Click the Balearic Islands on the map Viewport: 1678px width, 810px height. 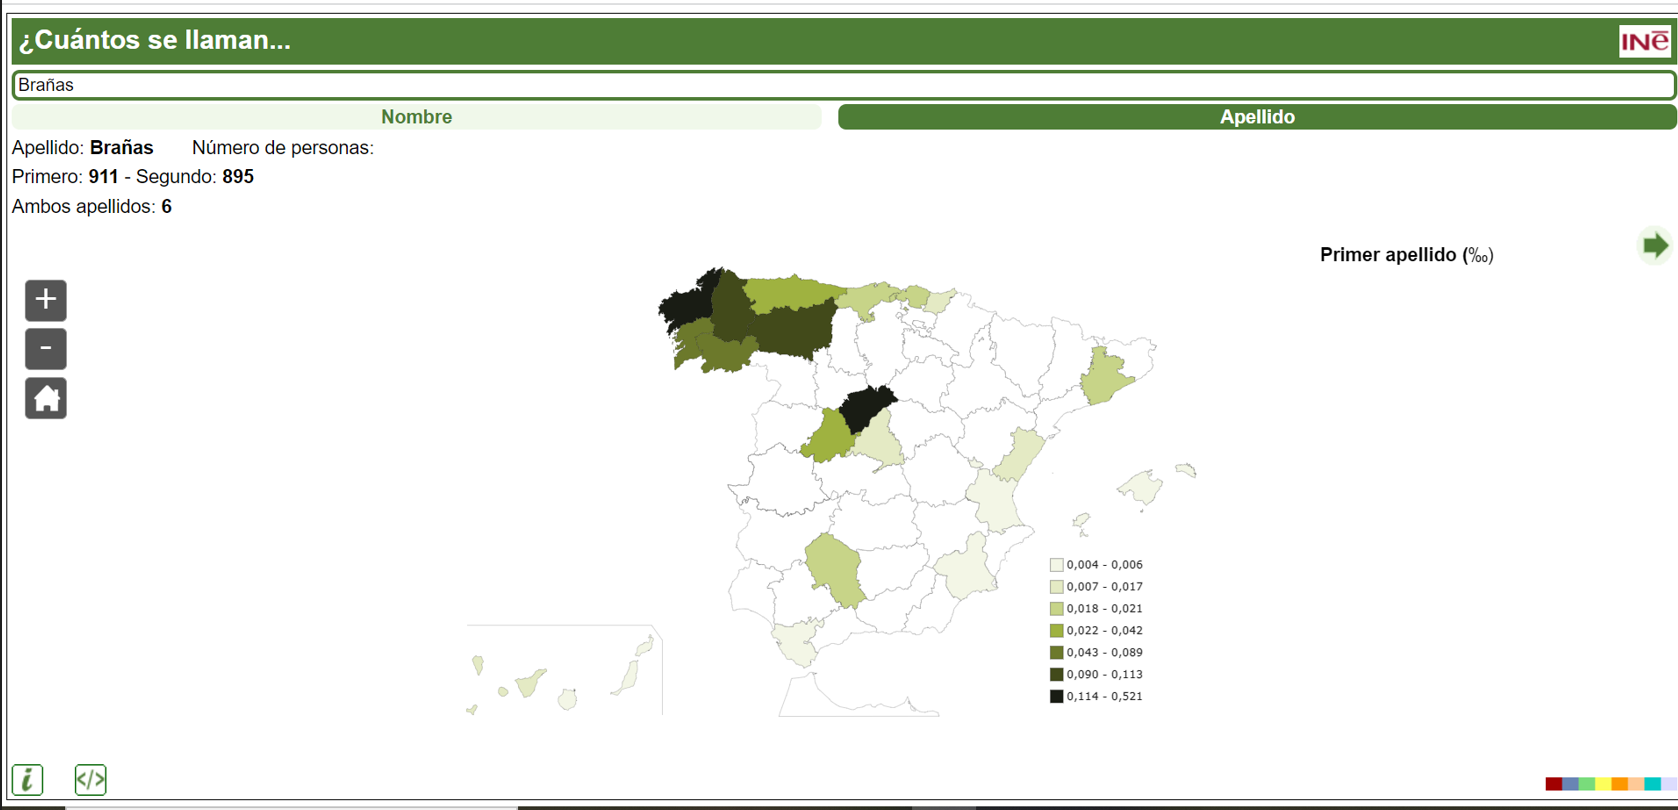(1142, 489)
